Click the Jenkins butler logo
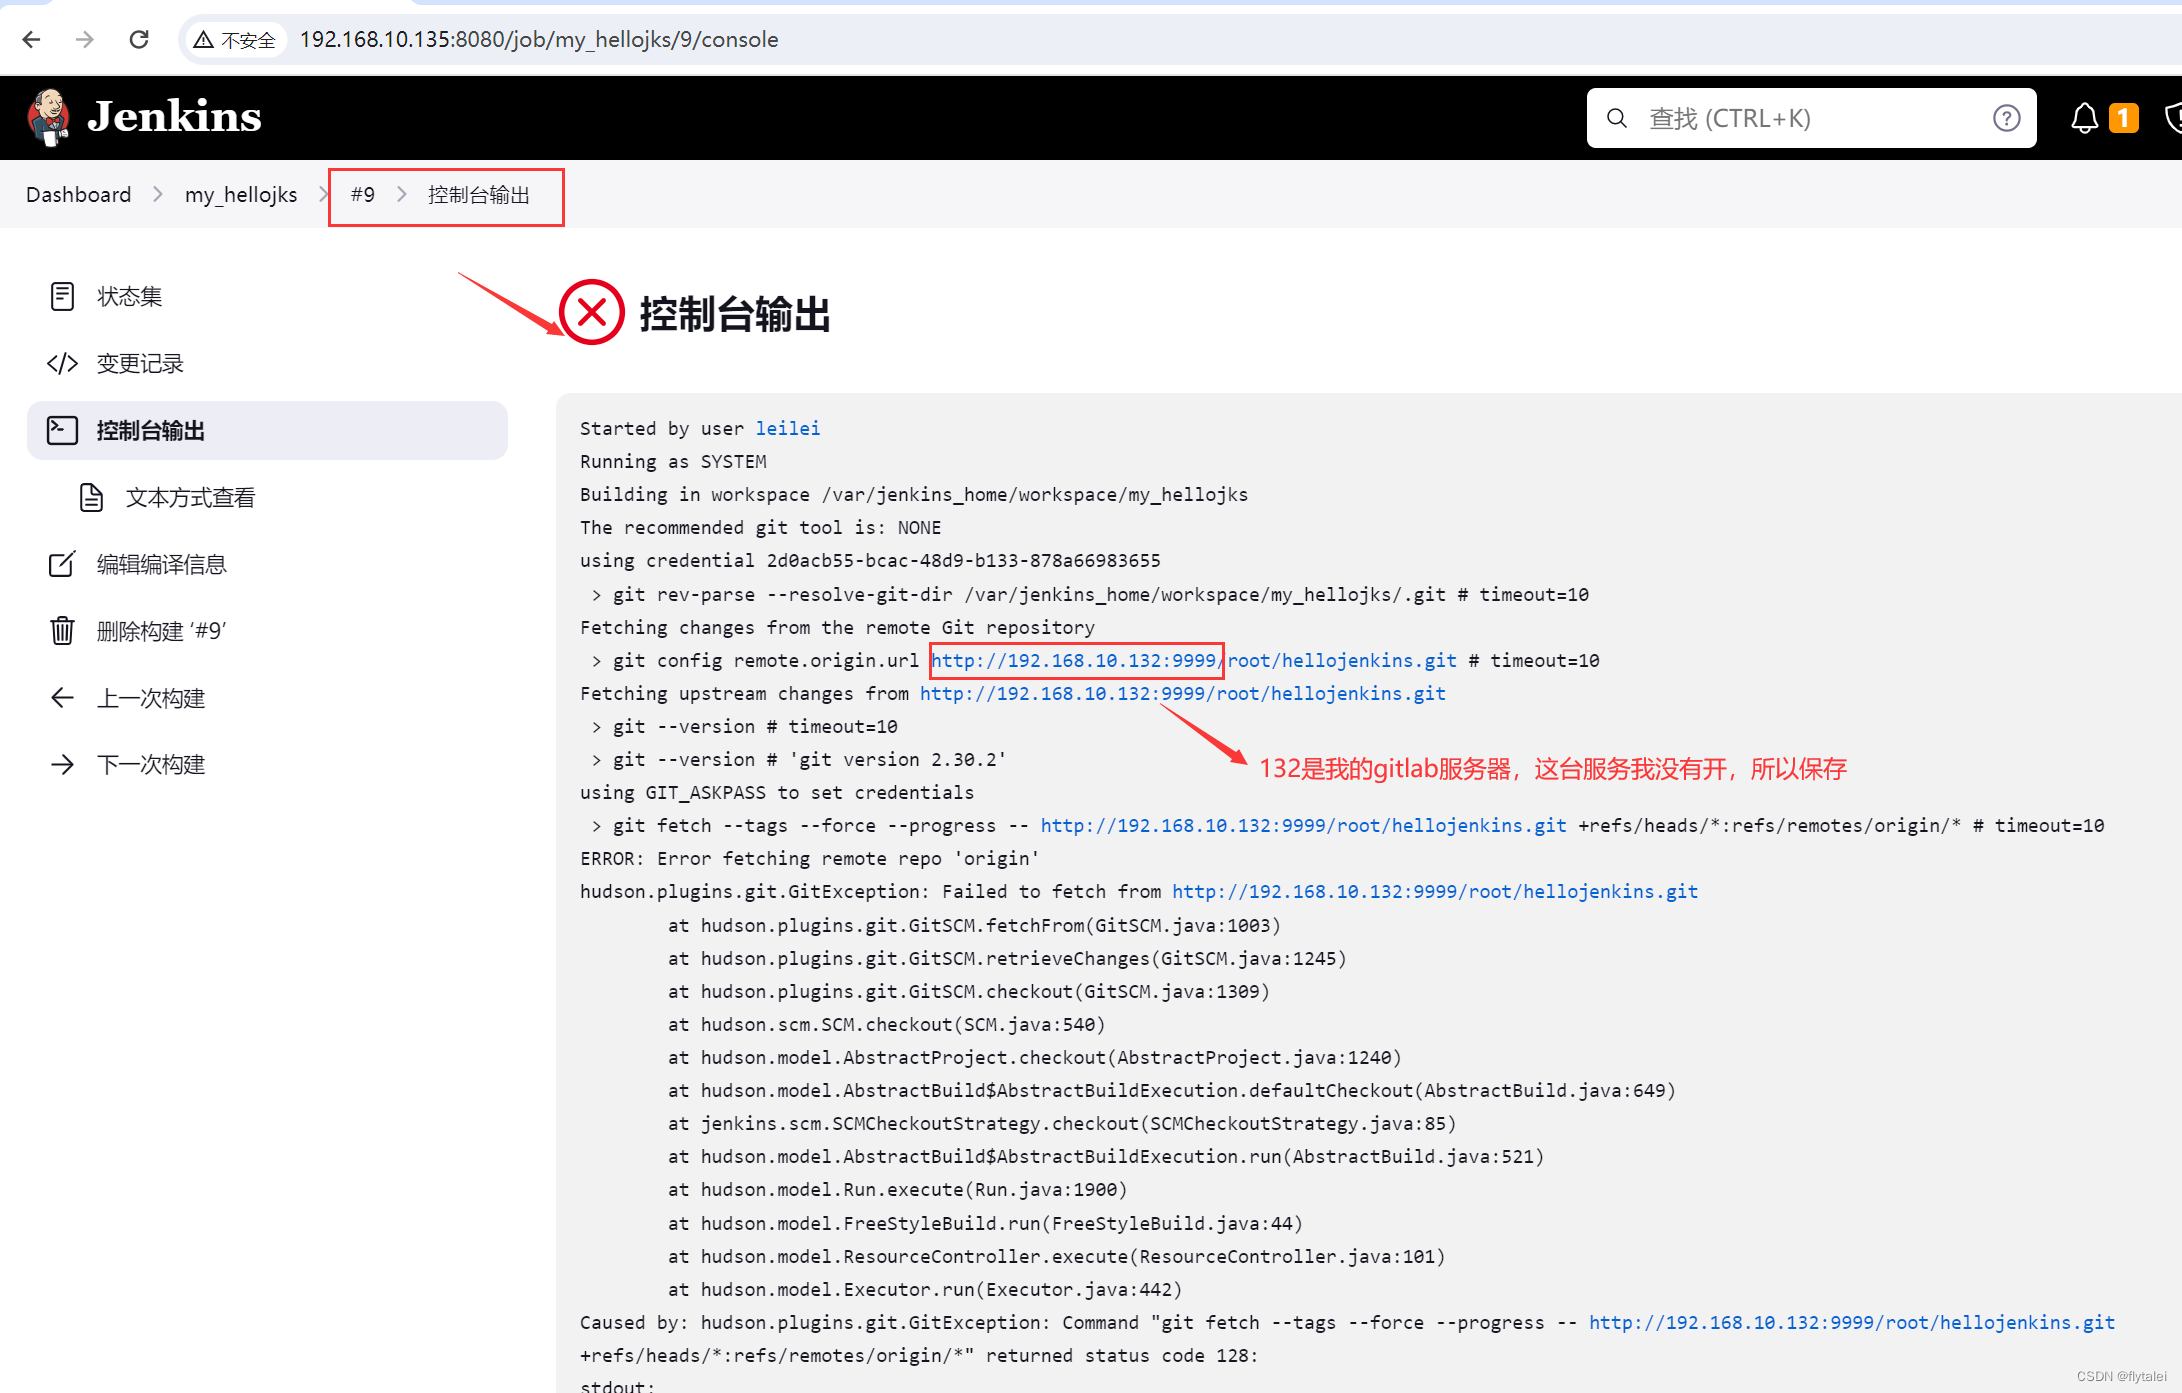Image resolution: width=2182 pixels, height=1393 pixels. pos(48,117)
